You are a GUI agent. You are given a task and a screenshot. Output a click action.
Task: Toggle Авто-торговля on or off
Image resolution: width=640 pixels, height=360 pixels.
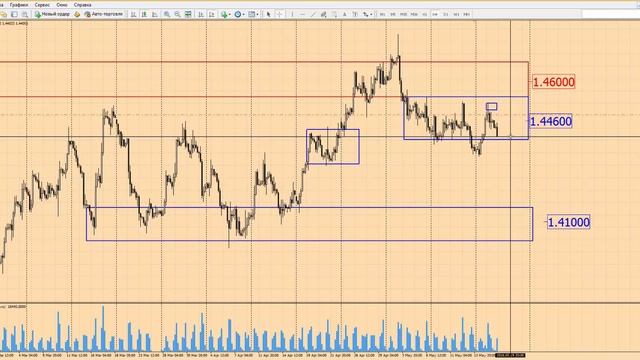pyautogui.click(x=104, y=14)
